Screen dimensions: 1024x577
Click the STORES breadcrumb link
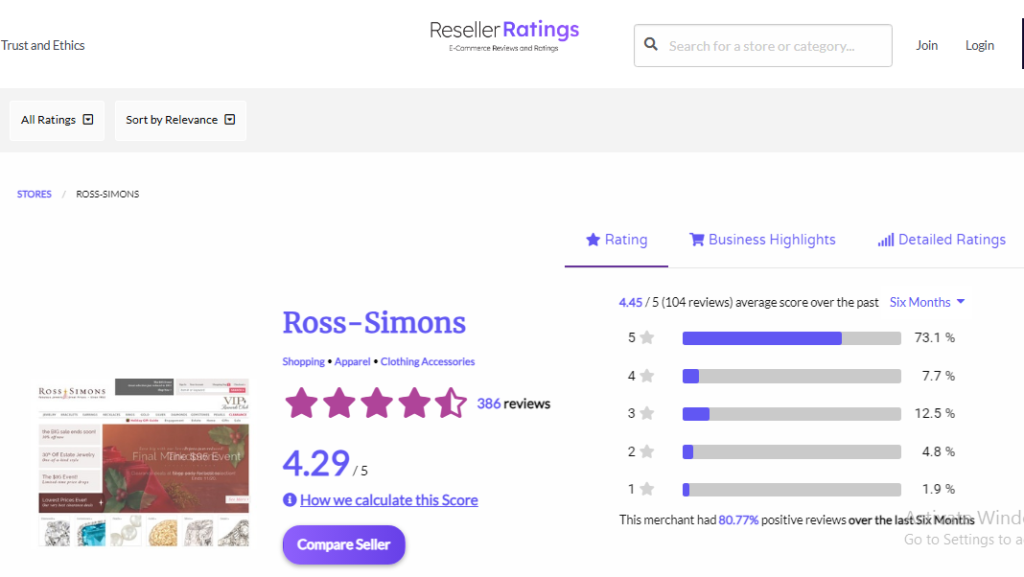tap(34, 194)
